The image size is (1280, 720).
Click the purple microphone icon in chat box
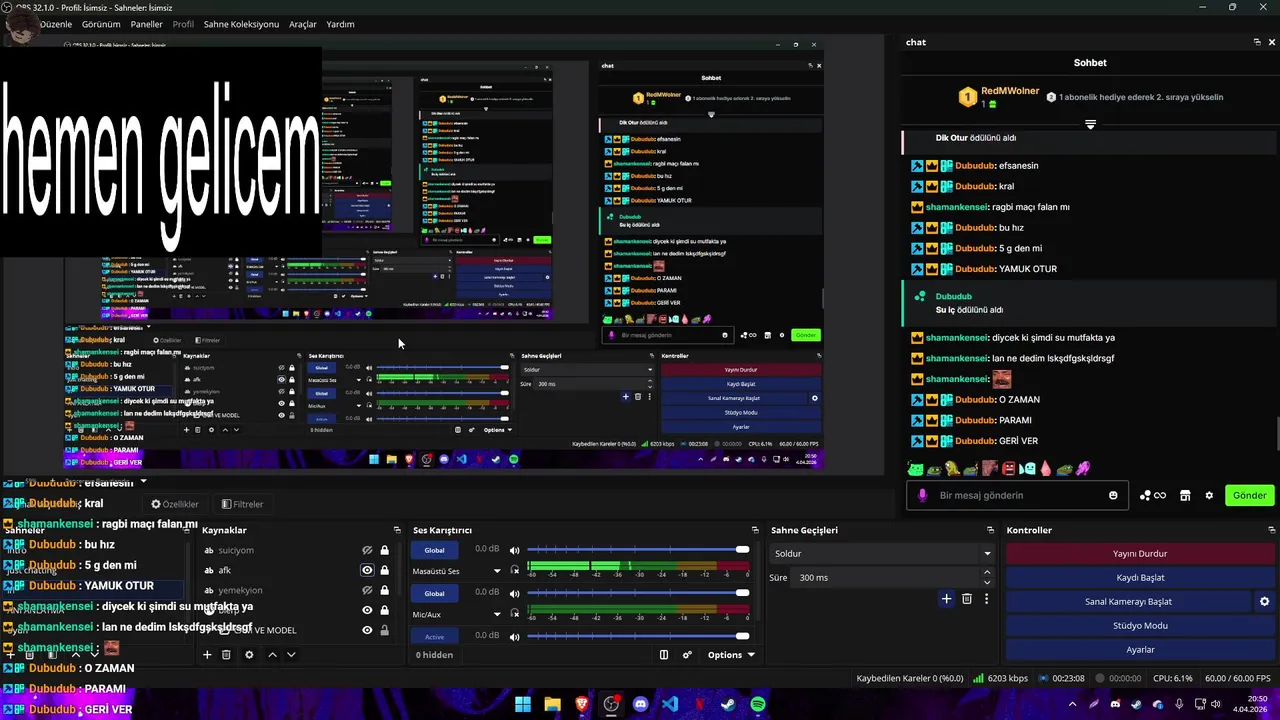tap(922, 495)
